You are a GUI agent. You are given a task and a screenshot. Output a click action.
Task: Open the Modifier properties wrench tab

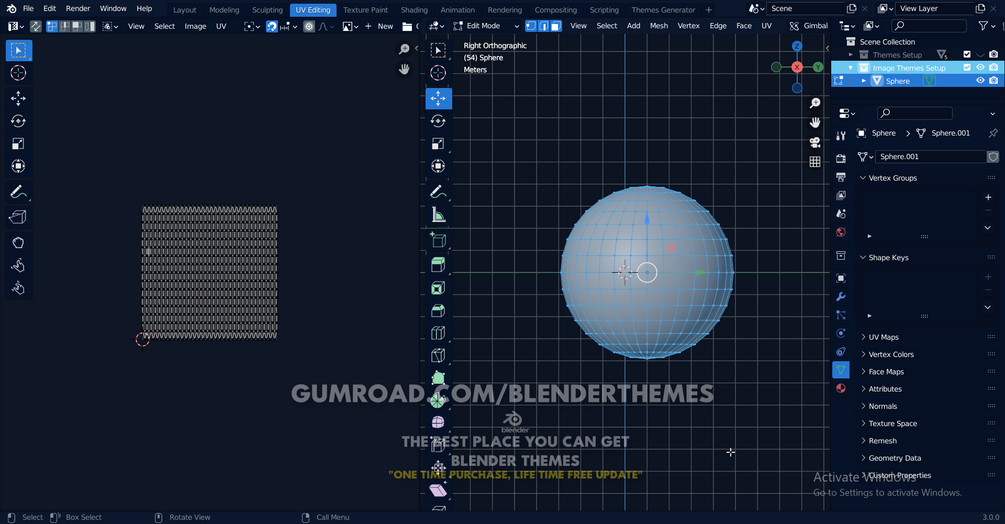[841, 297]
